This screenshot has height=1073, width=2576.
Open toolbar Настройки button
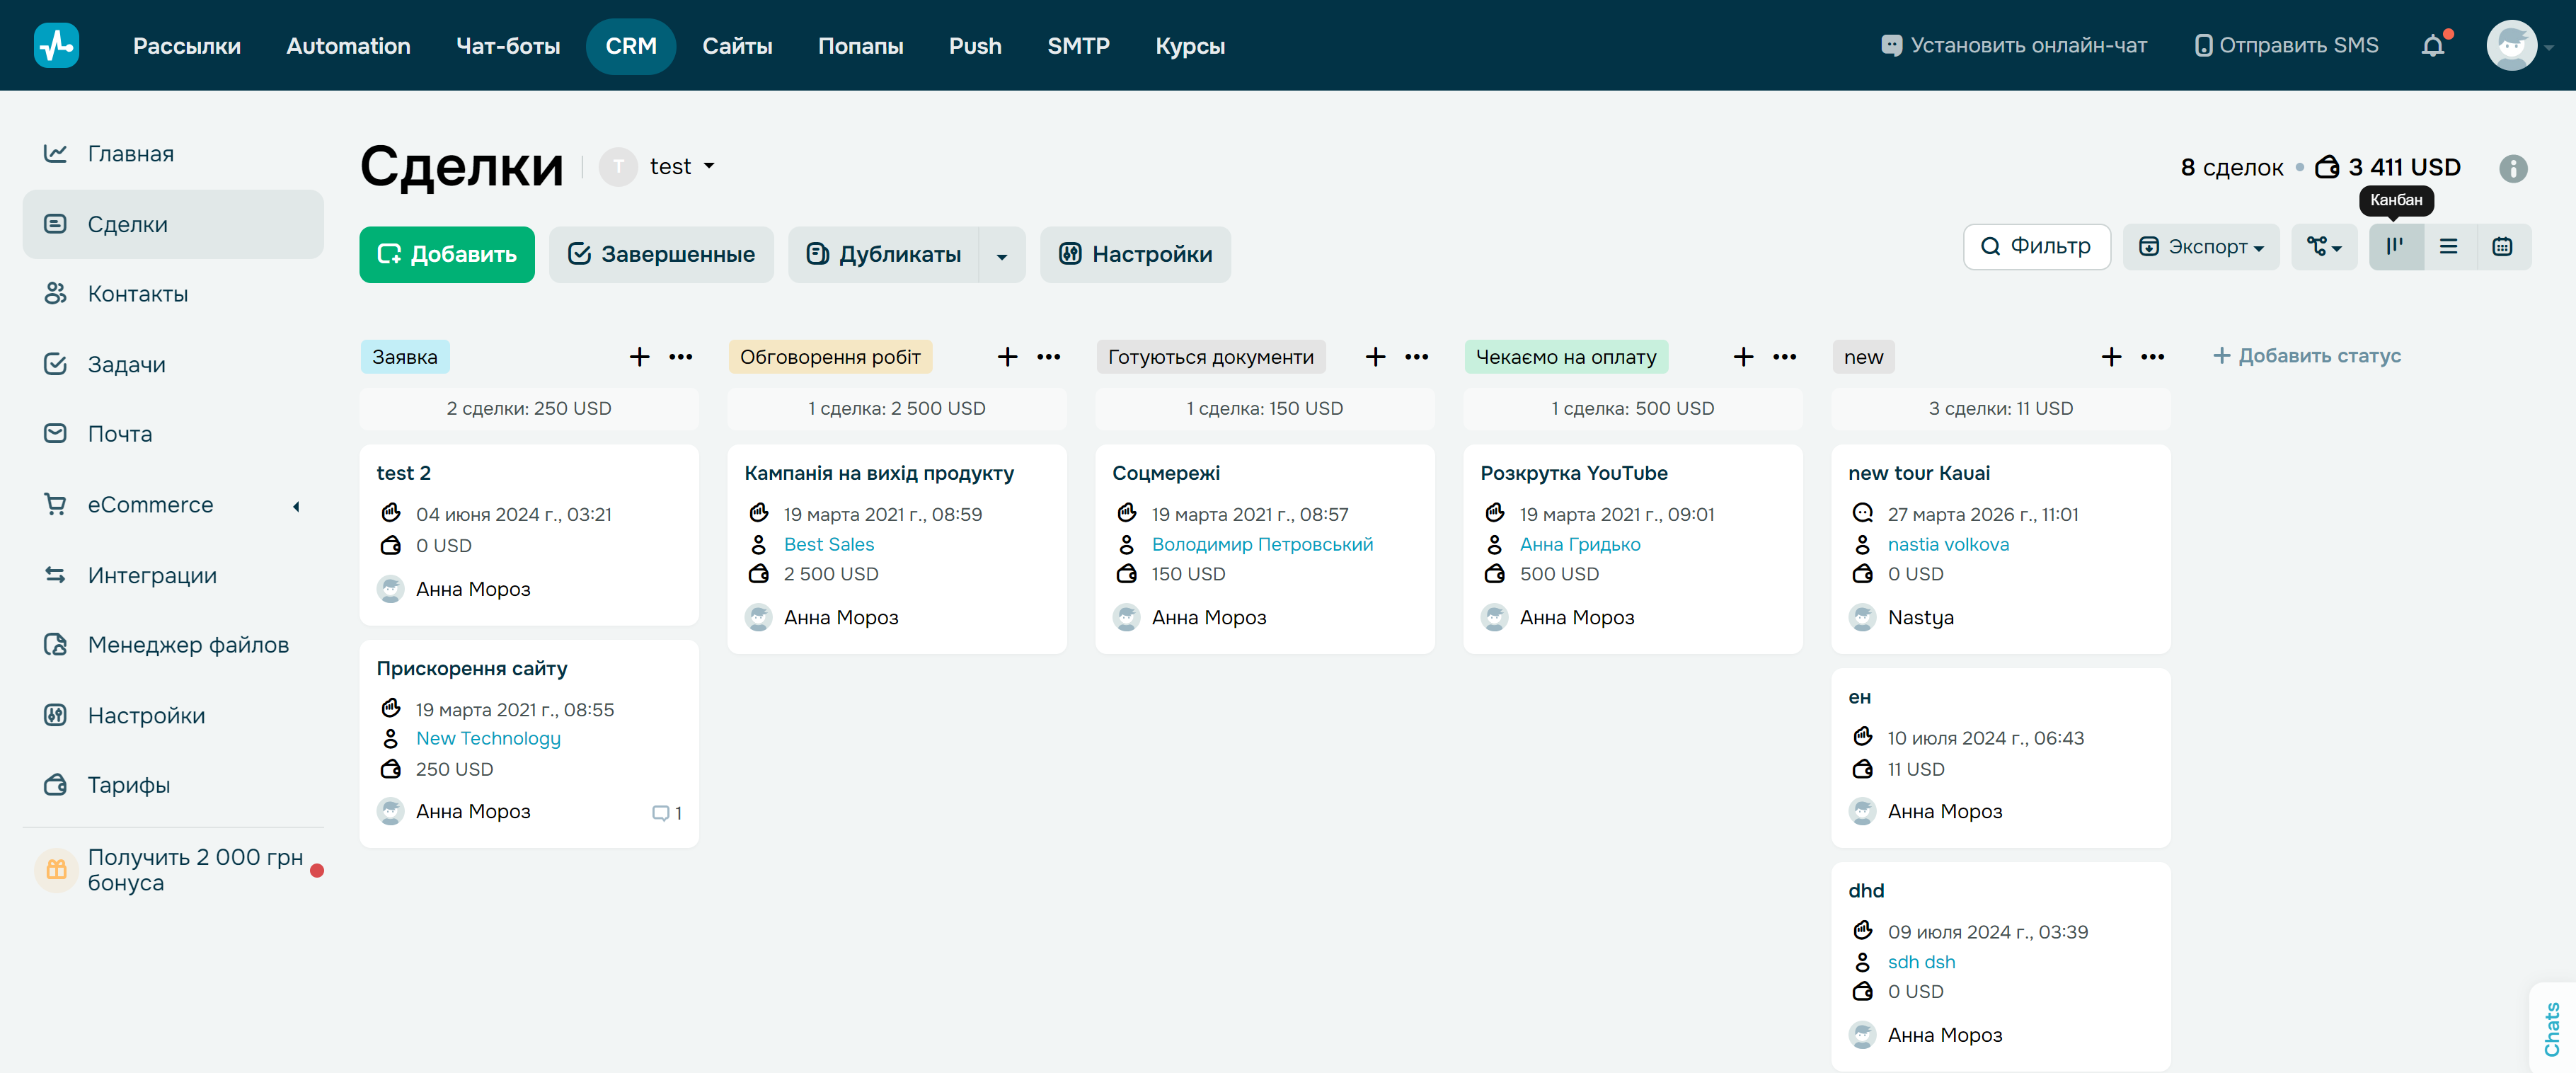click(1135, 255)
